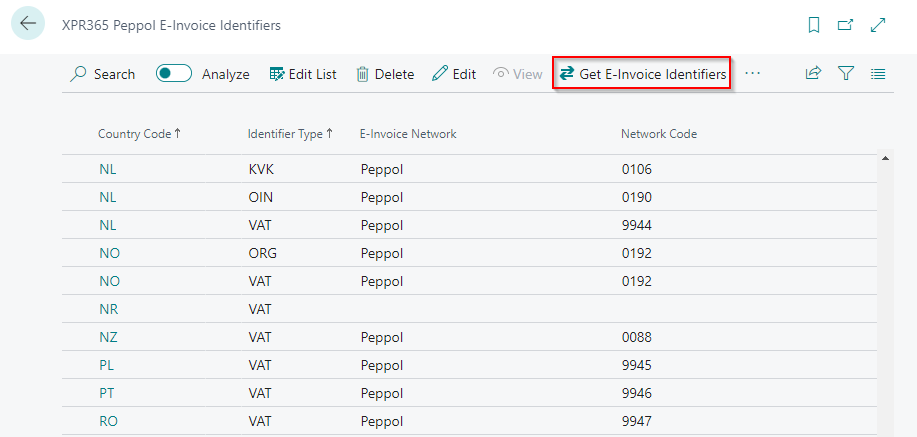Sort by the Country Code column header
The width and height of the screenshot is (917, 437).
tap(139, 134)
